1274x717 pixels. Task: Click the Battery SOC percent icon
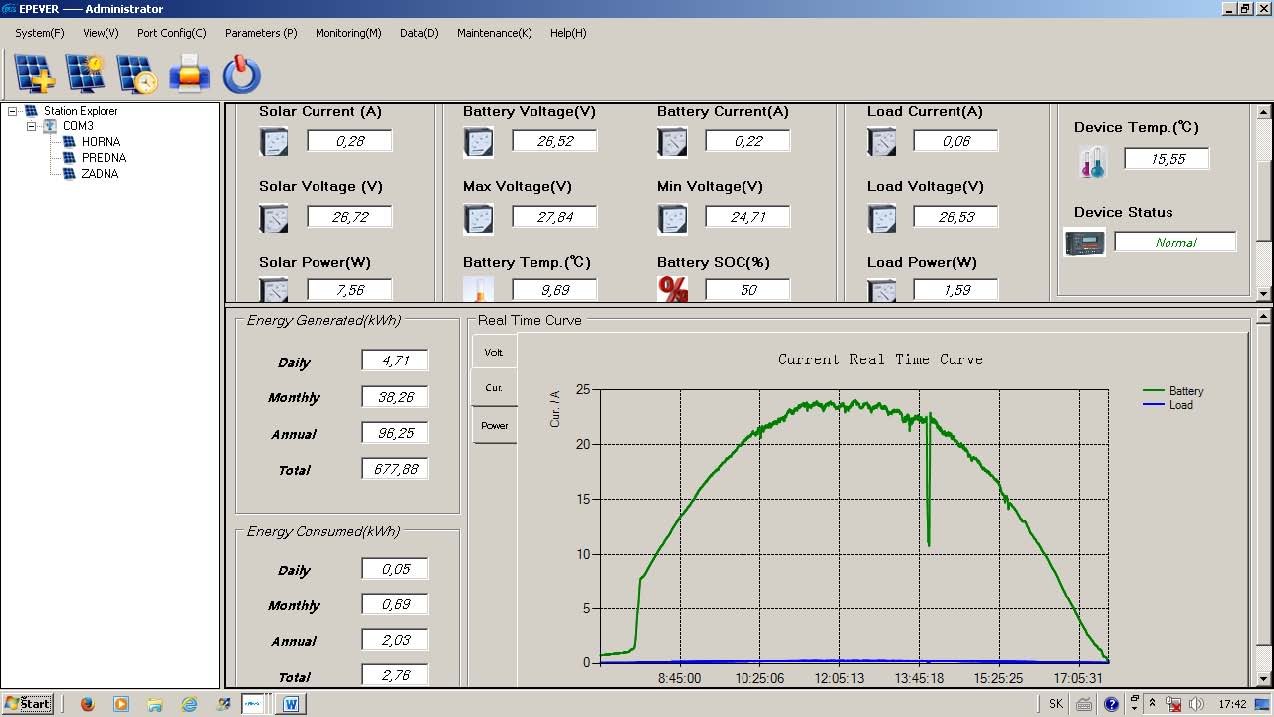tap(673, 289)
